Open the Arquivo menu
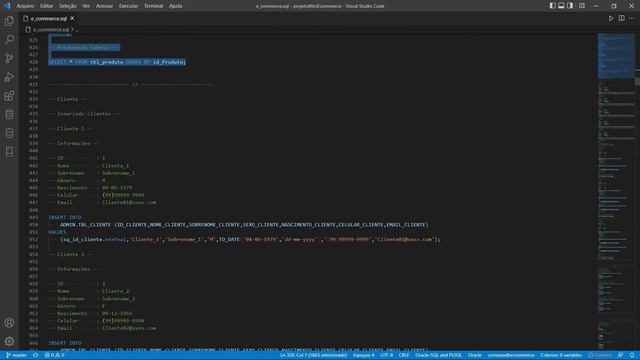 pyautogui.click(x=25, y=6)
